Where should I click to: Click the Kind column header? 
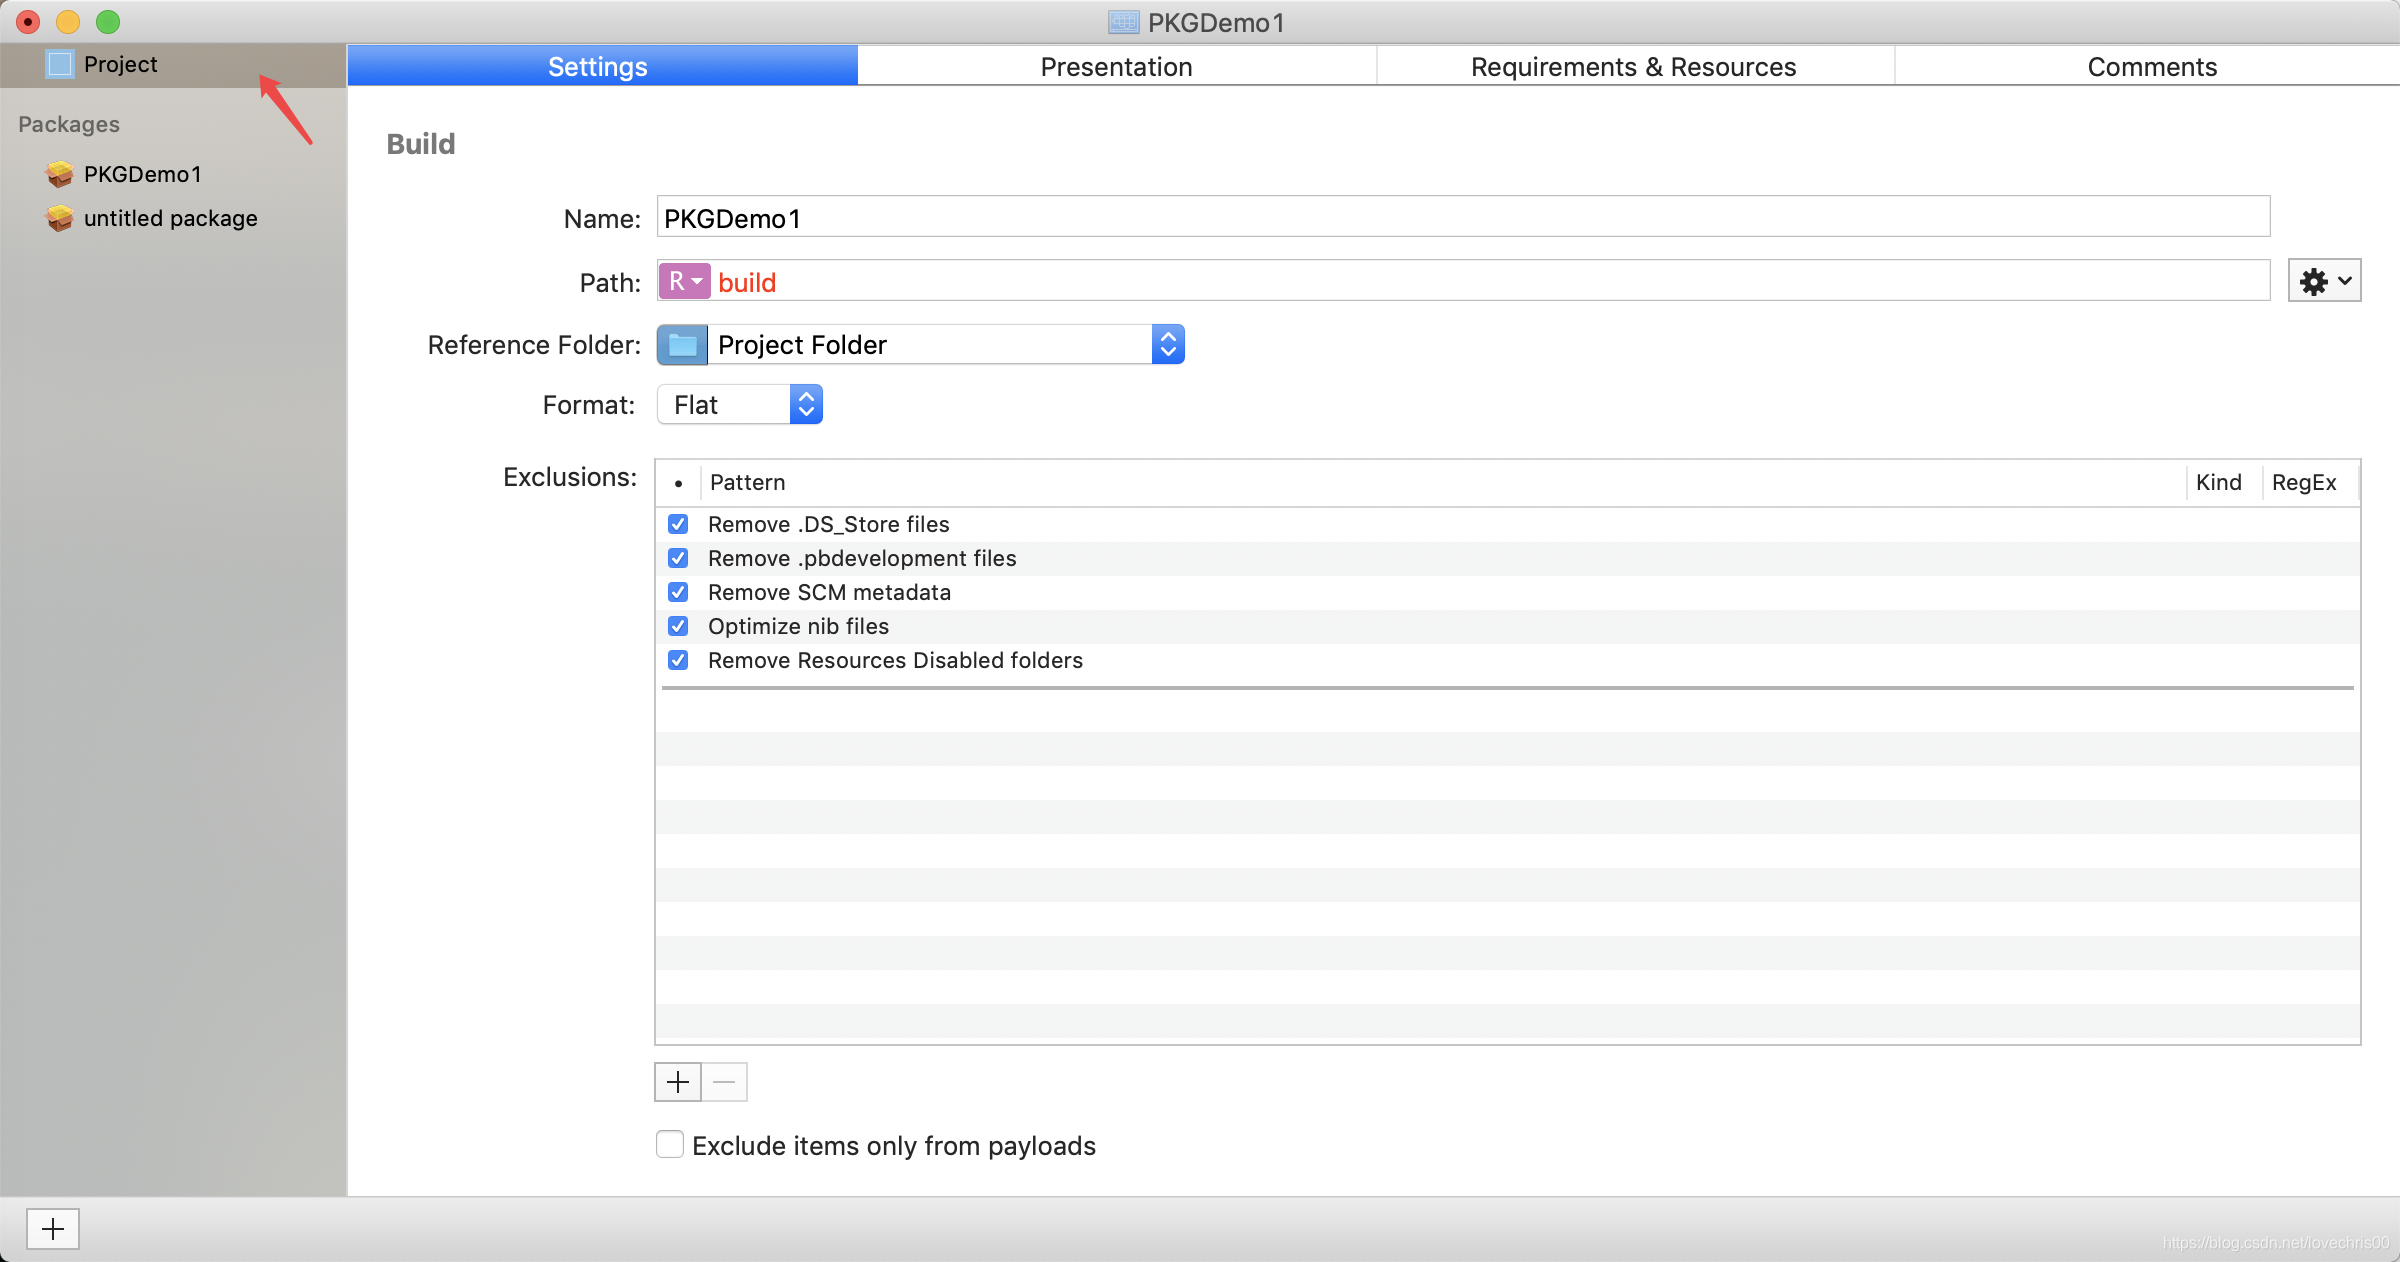tap(2222, 483)
